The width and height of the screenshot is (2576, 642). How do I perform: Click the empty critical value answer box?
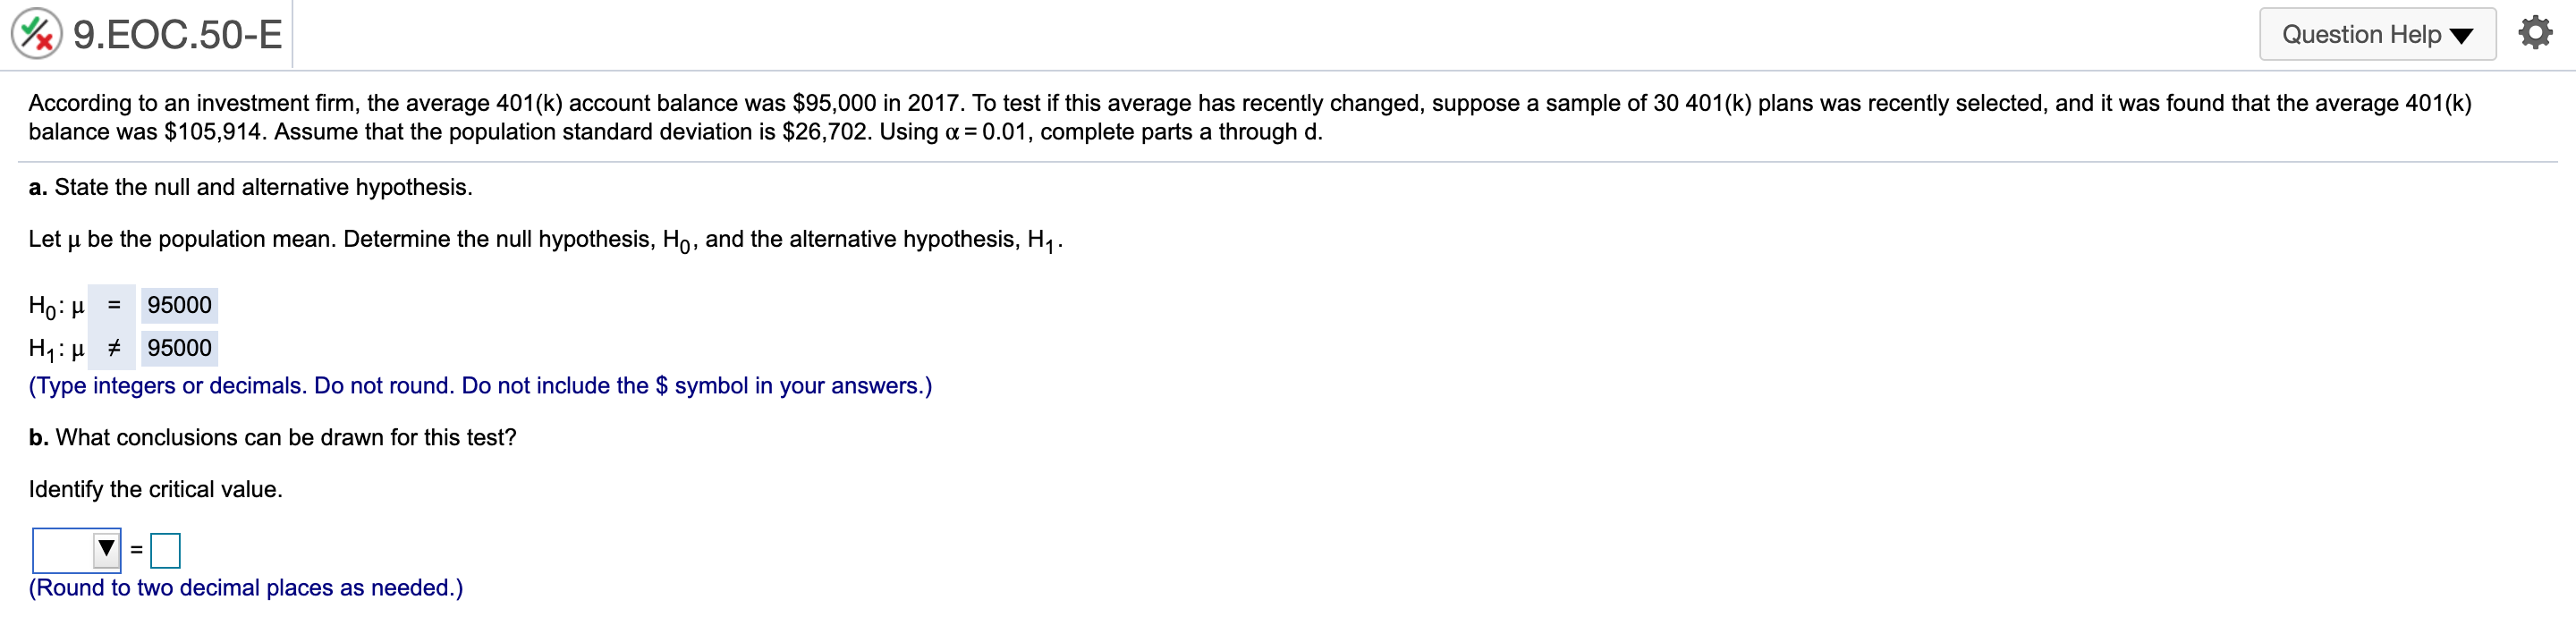pos(166,549)
